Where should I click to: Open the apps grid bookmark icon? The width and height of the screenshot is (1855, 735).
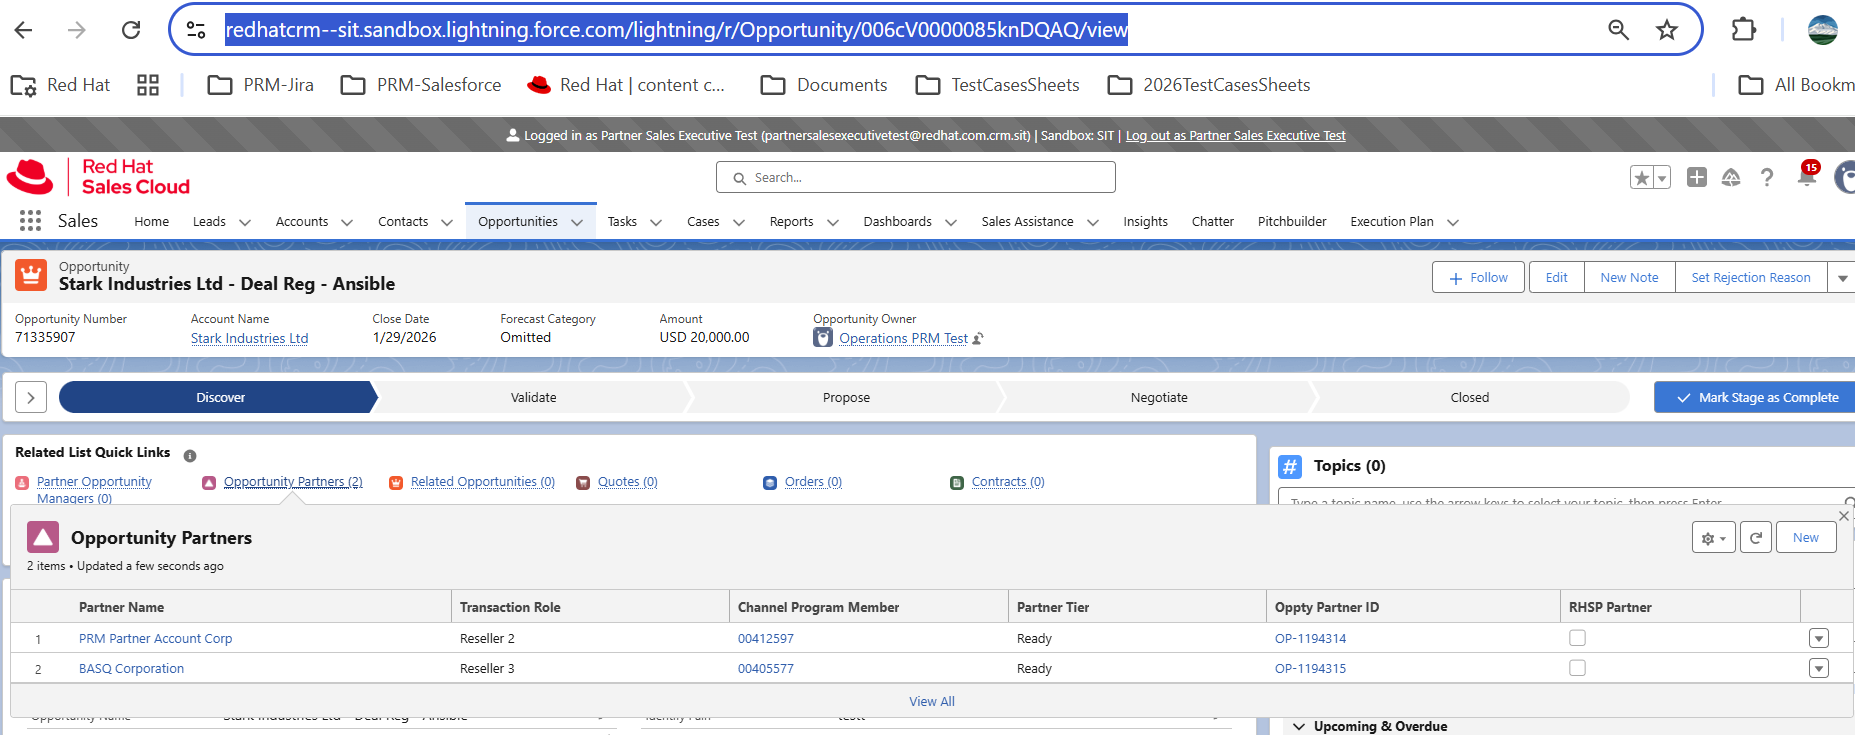click(148, 85)
